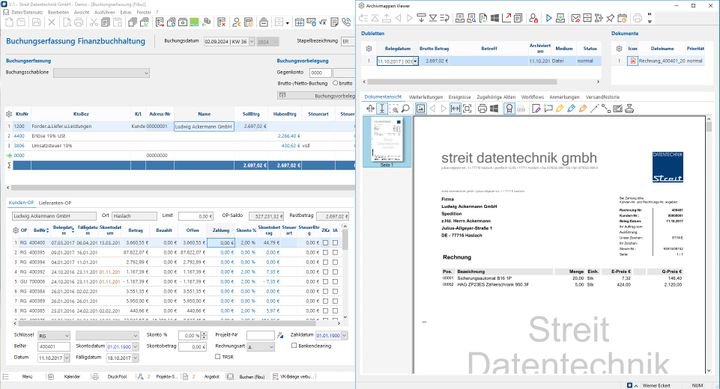The height and width of the screenshot is (389, 720).
Task: Open the Fälligdatum date dropdown
Action: point(135,358)
